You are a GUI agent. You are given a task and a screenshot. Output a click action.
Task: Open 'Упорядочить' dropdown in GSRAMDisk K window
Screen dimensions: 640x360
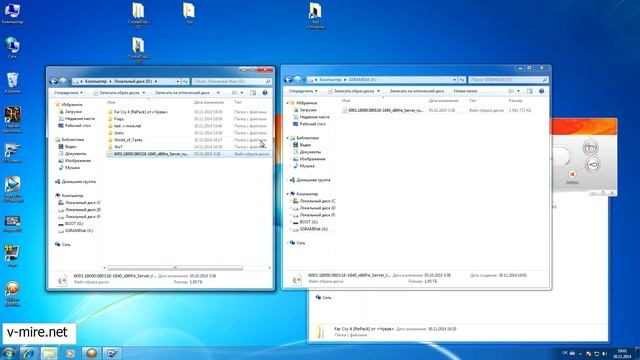pos(303,91)
